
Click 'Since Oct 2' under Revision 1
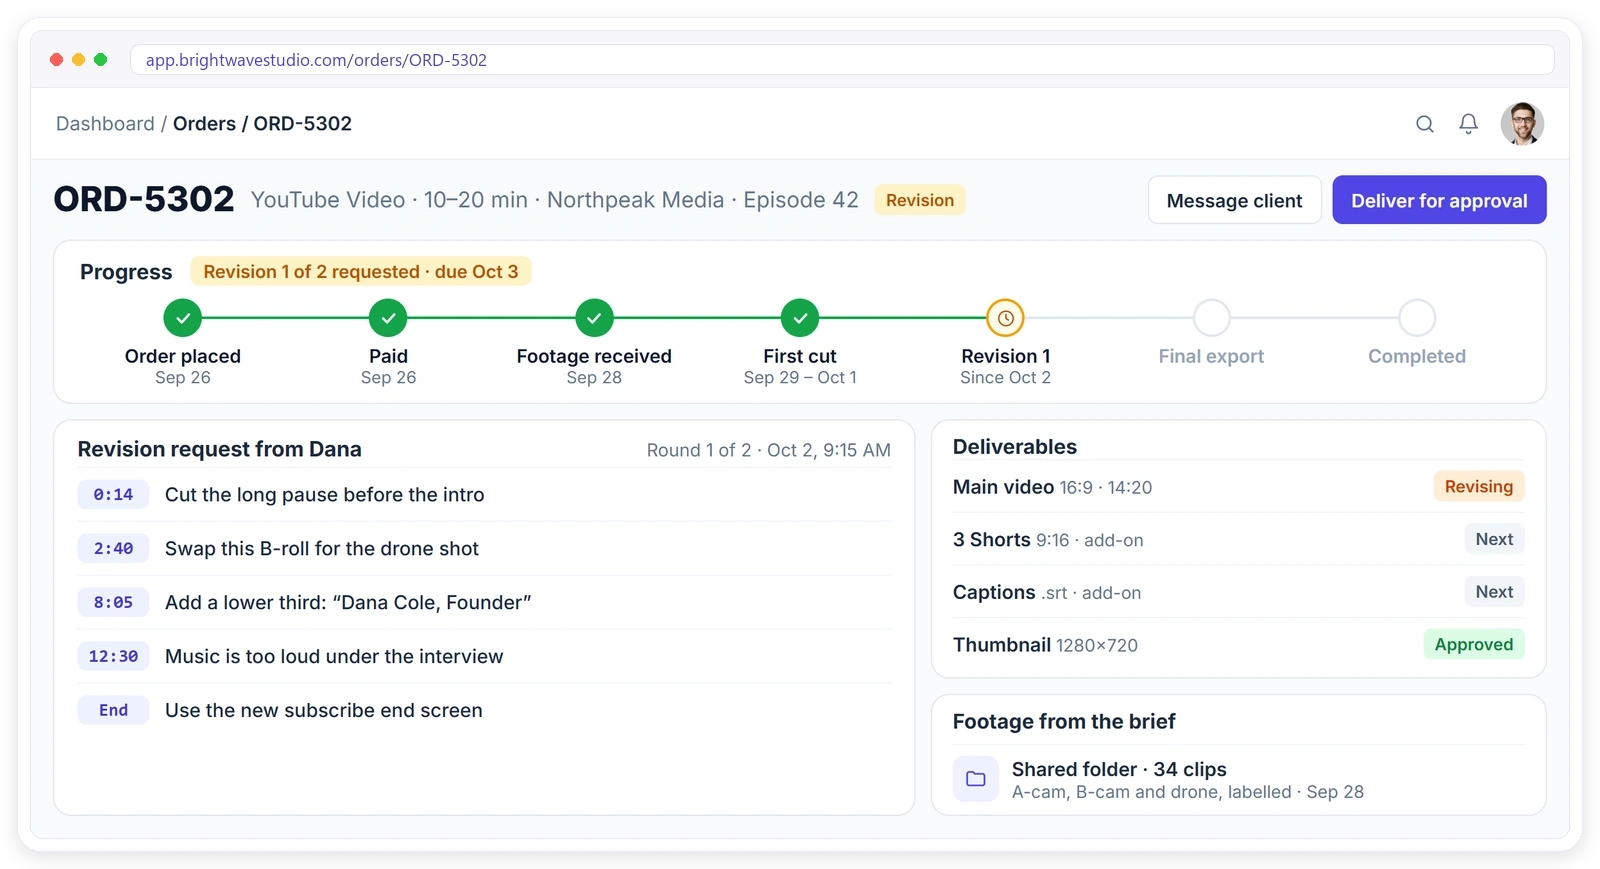click(x=1005, y=378)
